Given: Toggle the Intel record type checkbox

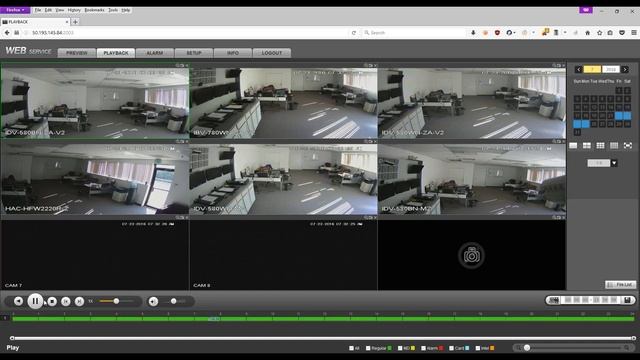Looking at the screenshot, I should click(478, 348).
